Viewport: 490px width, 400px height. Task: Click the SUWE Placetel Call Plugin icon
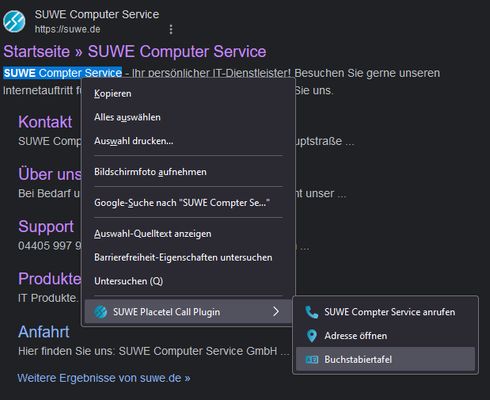(x=101, y=312)
